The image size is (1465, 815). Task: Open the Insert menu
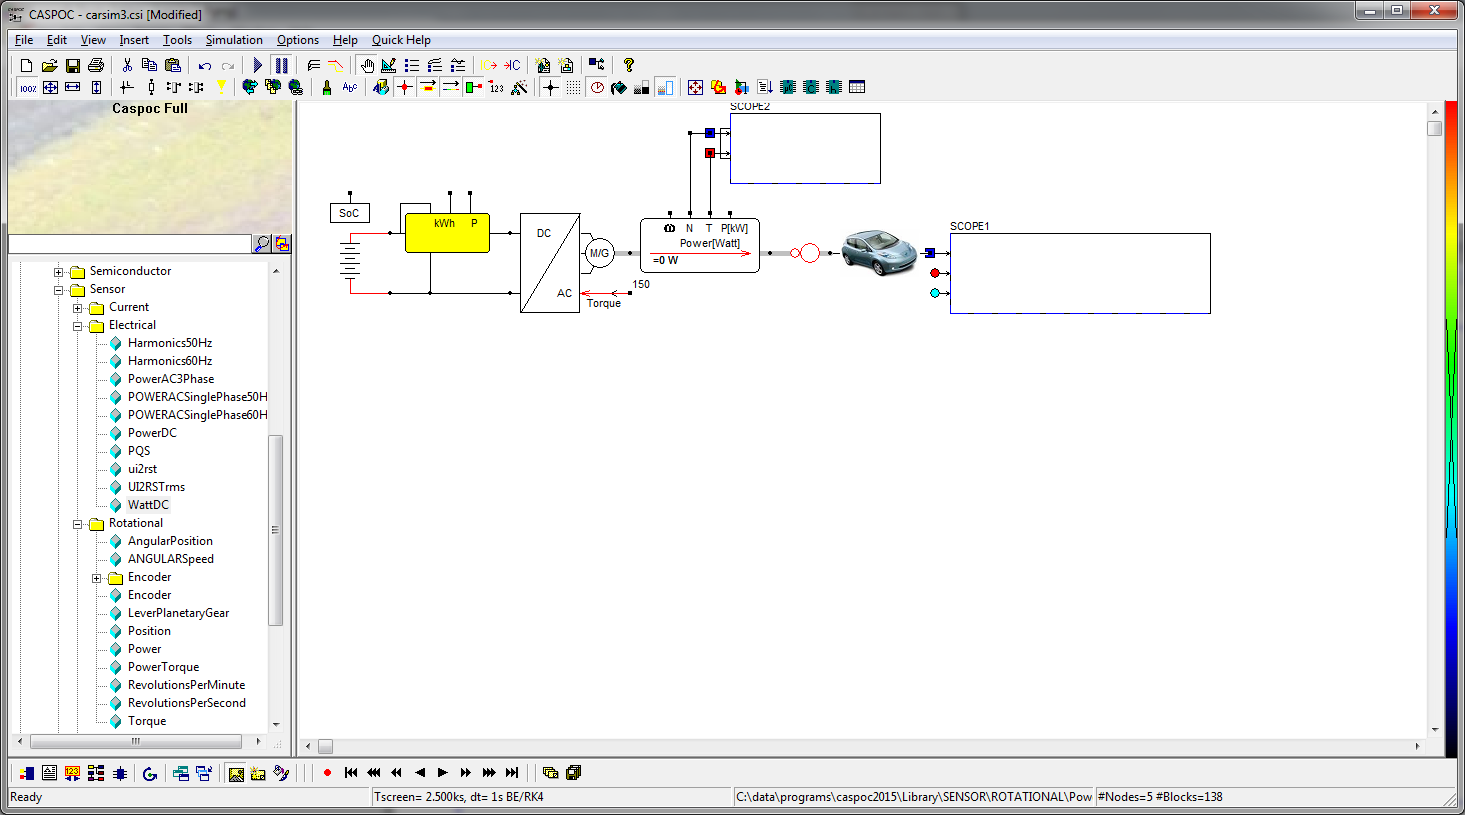(x=134, y=40)
